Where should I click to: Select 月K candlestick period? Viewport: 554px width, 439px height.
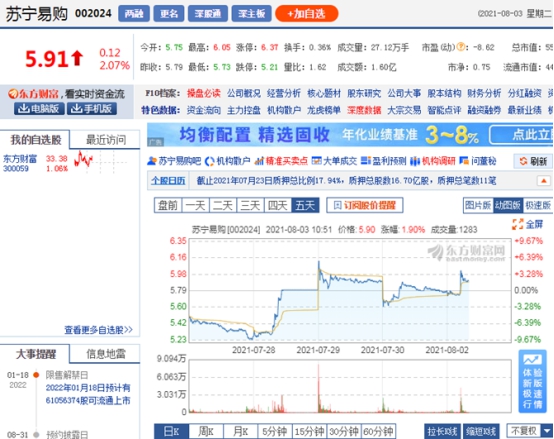pyautogui.click(x=241, y=431)
